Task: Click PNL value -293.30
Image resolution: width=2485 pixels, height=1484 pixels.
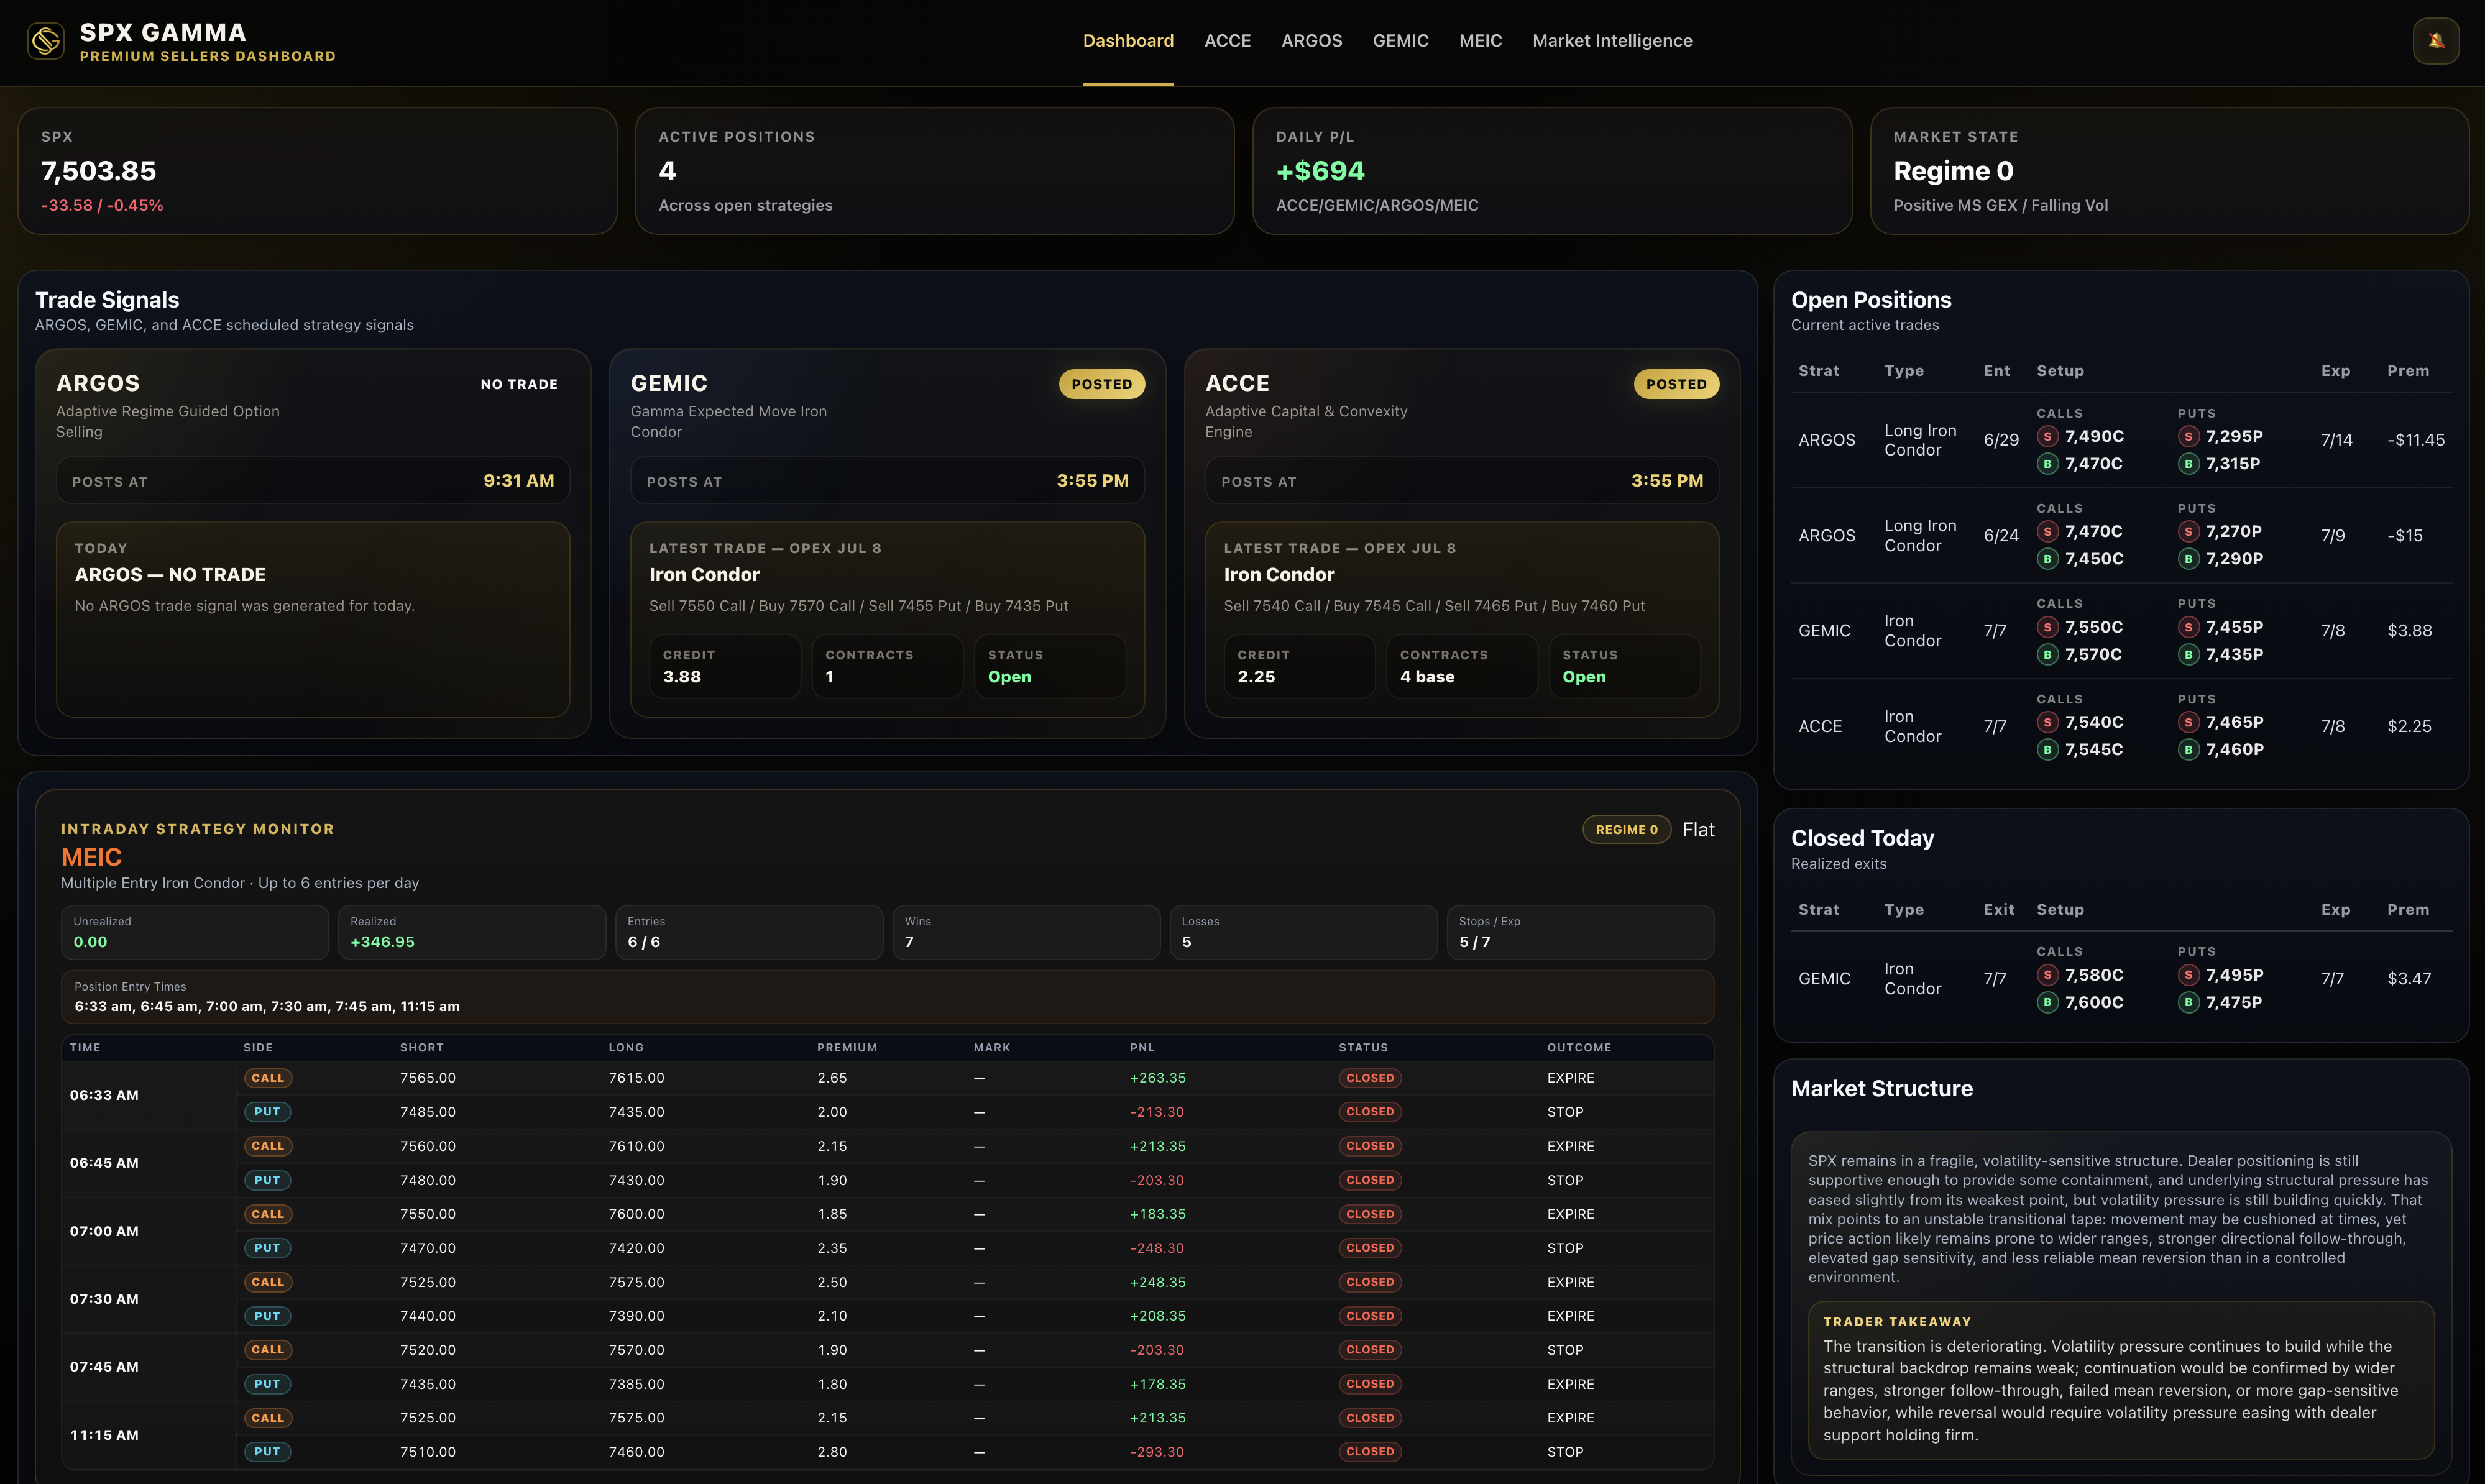Action: pyautogui.click(x=1157, y=1452)
